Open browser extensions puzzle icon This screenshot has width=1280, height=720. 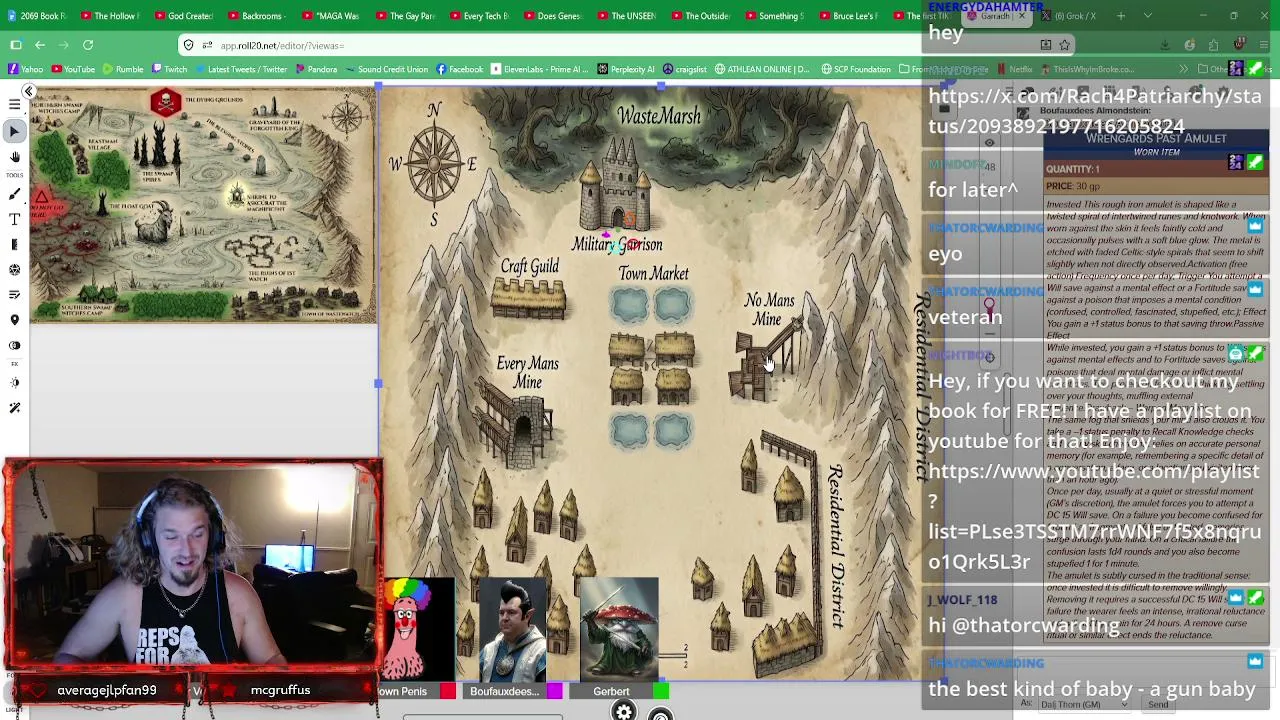1213,45
